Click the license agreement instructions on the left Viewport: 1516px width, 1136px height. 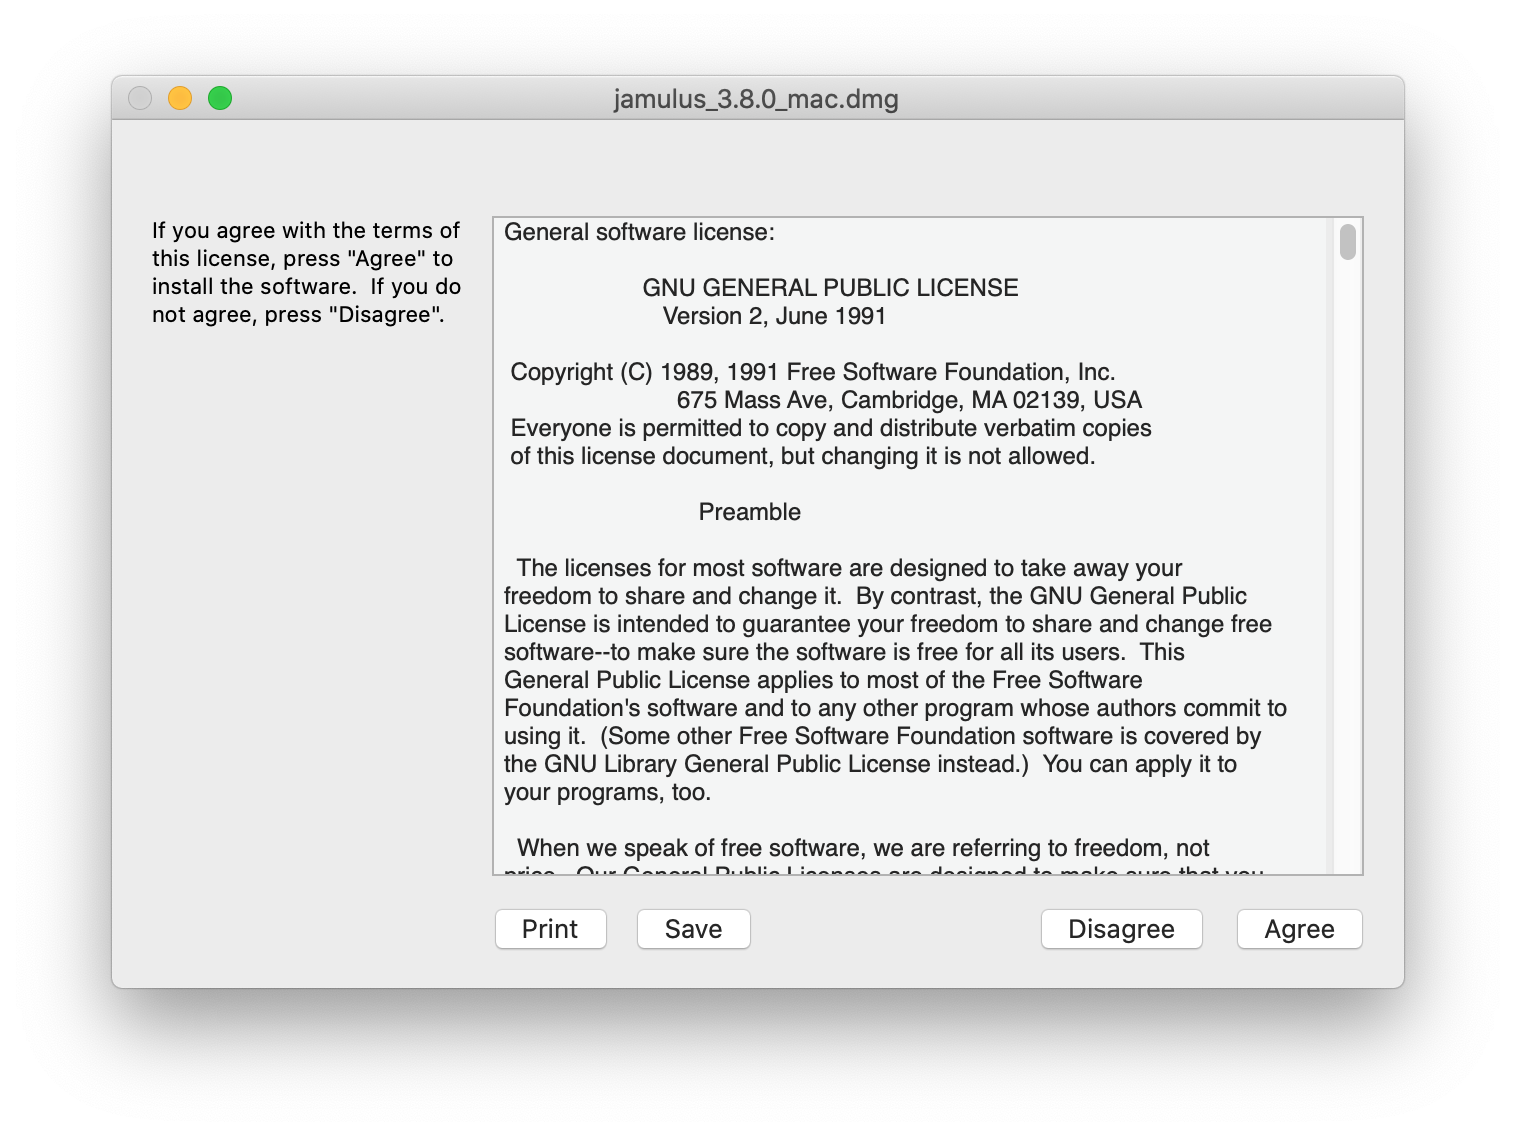[x=306, y=272]
